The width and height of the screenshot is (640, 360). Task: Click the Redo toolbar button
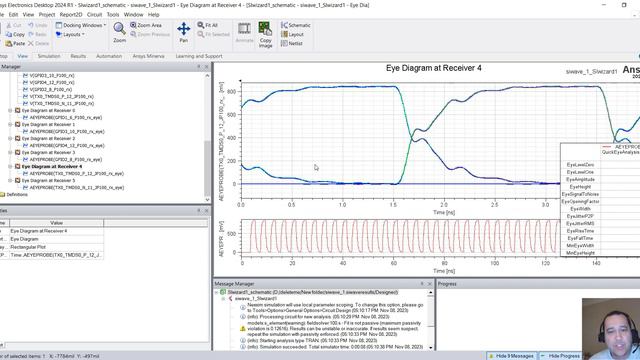(38, 35)
